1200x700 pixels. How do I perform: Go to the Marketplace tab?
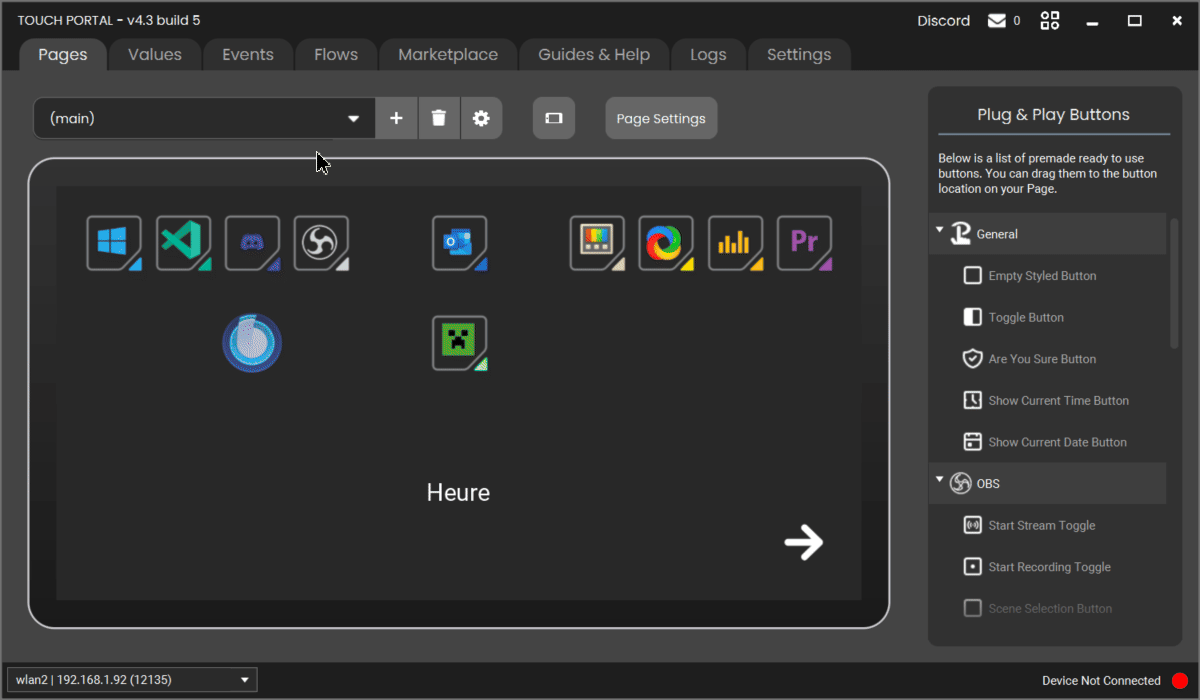(x=448, y=55)
